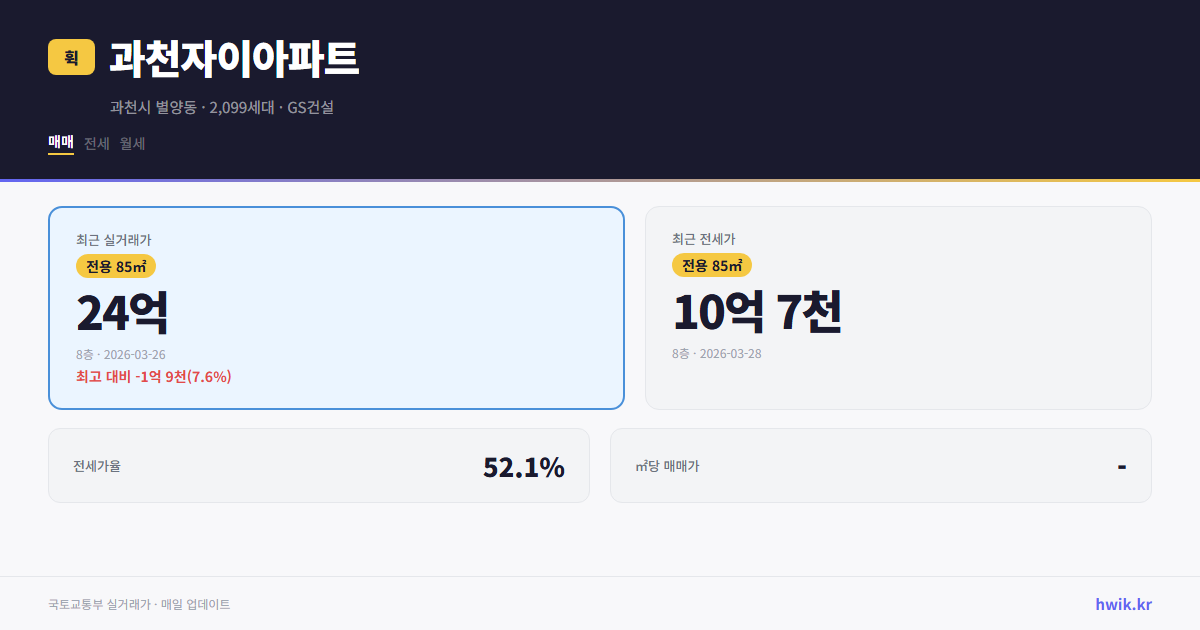The height and width of the screenshot is (630, 1200).
Task: Click the 전세가율 52.1% card
Action: click(320, 465)
